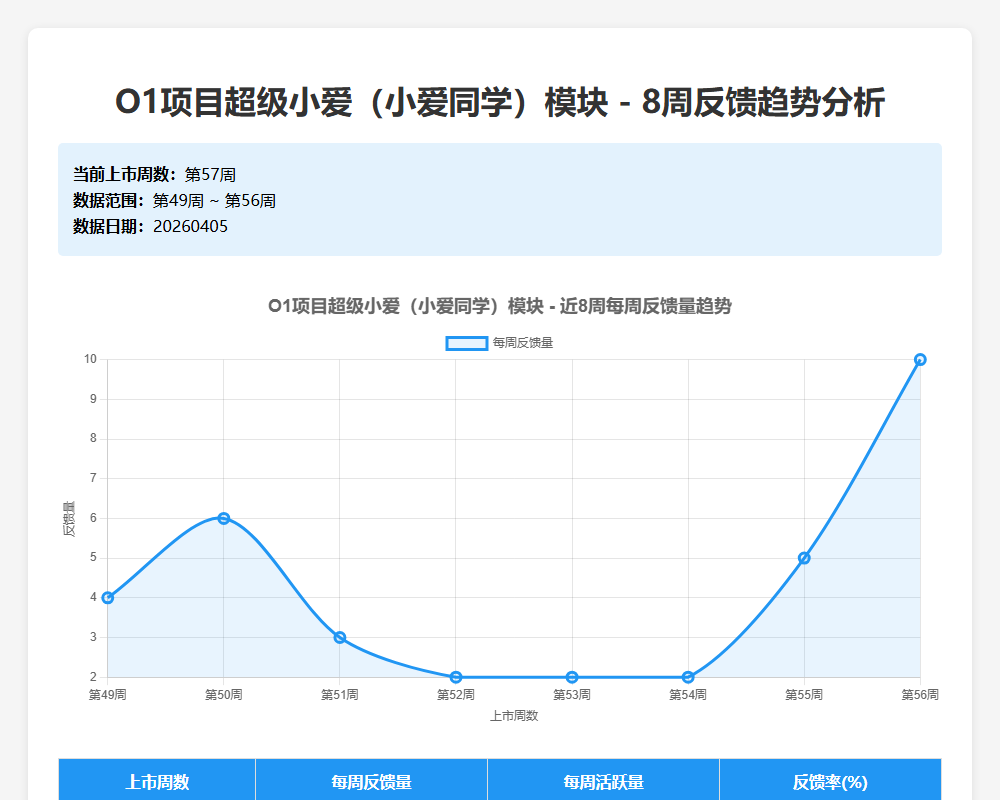Click the 每周反馈量 legend color box
The width and height of the screenshot is (1000, 800).
coord(467,343)
